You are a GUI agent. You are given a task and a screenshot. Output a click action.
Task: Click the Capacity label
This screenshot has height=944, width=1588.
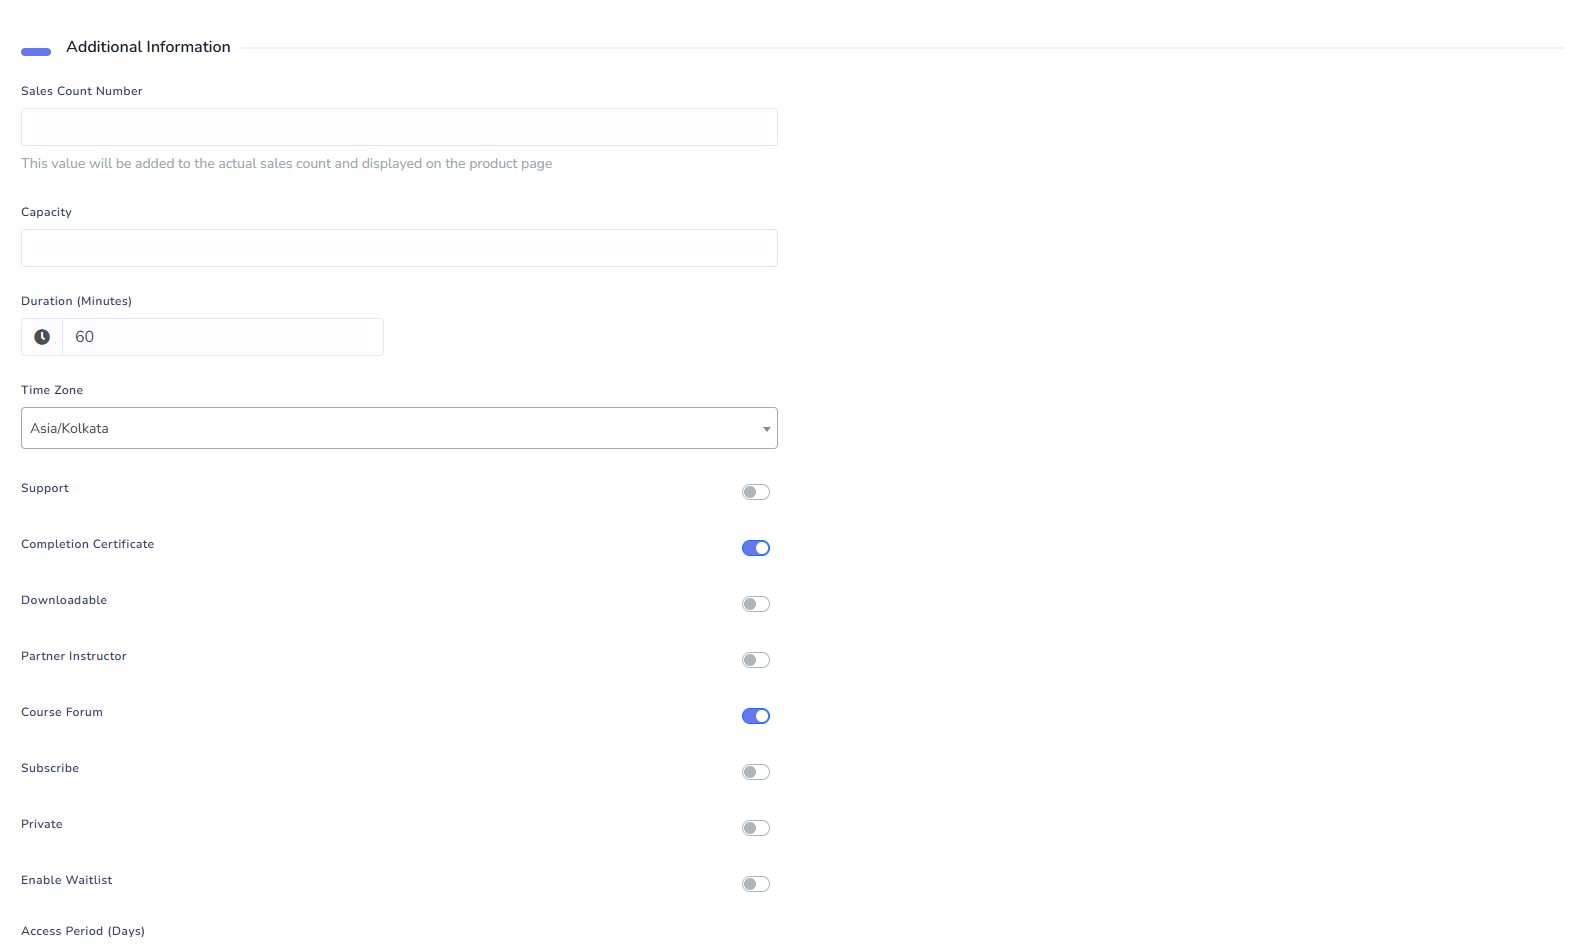46,212
